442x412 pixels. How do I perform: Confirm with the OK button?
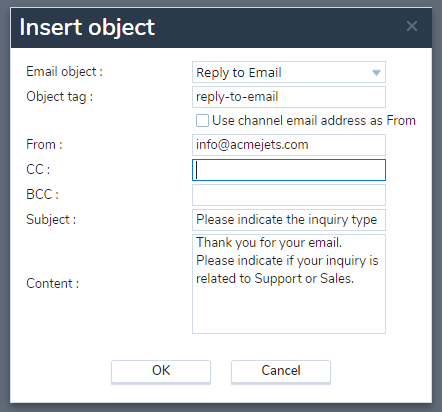pos(161,371)
